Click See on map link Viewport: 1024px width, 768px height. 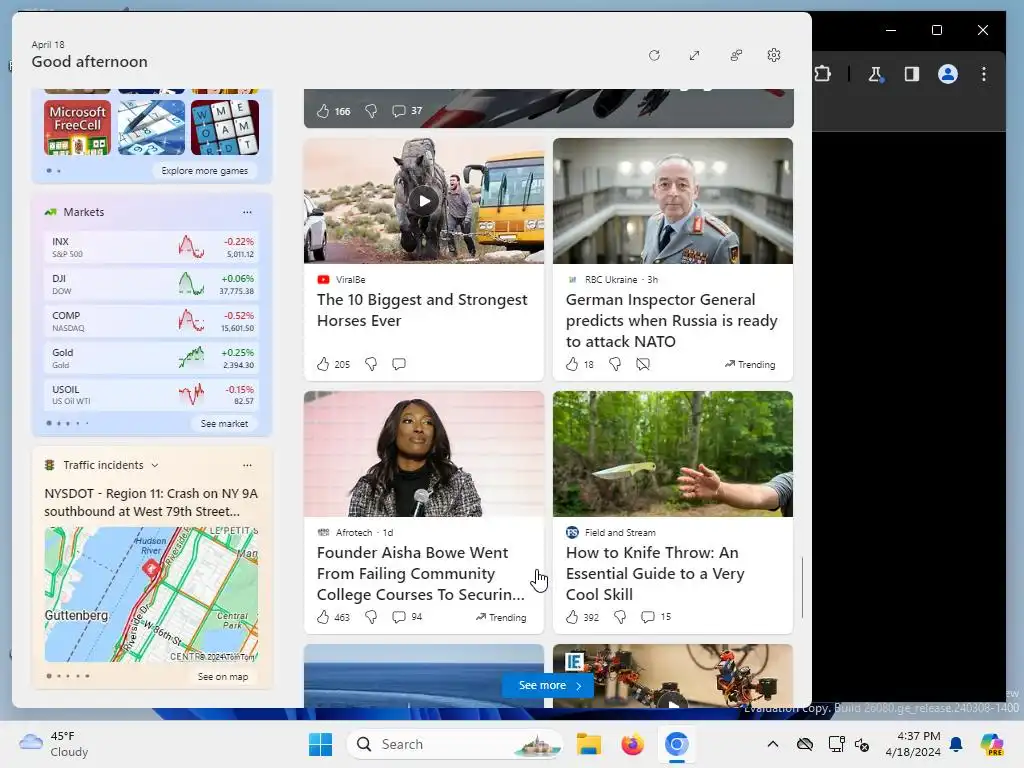tap(223, 677)
